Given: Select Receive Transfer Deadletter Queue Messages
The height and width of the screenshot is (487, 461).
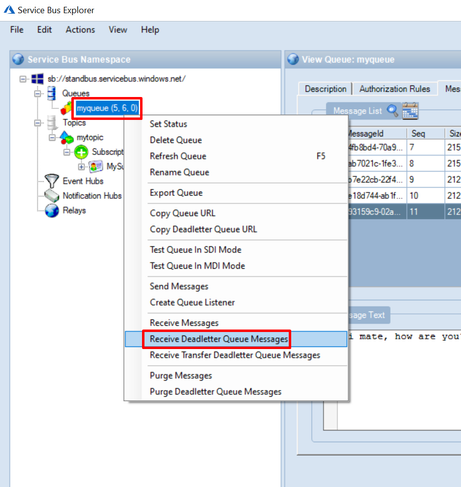Looking at the screenshot, I should (236, 355).
